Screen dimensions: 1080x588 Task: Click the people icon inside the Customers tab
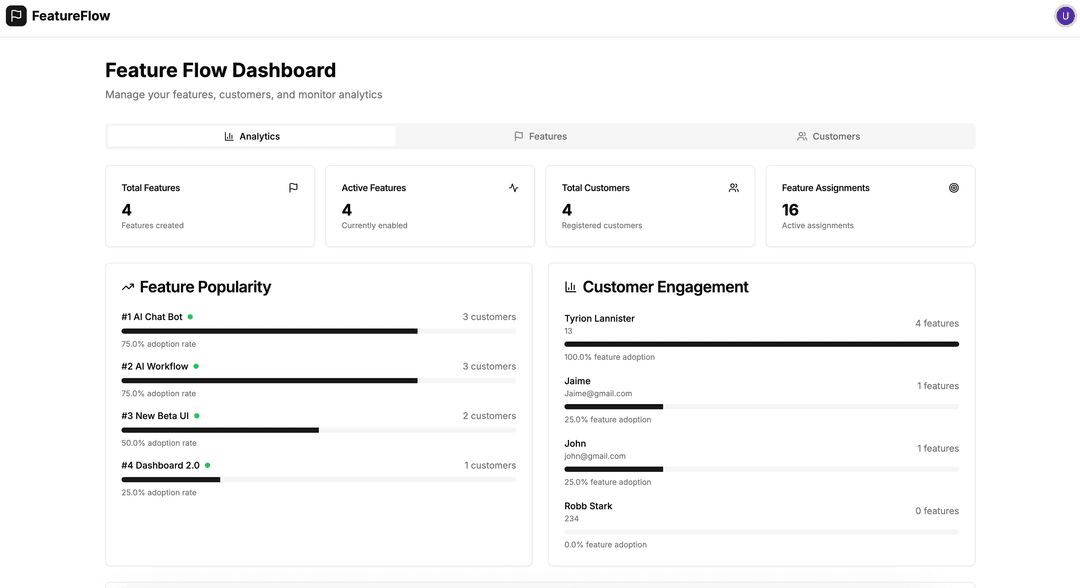pyautogui.click(x=801, y=135)
